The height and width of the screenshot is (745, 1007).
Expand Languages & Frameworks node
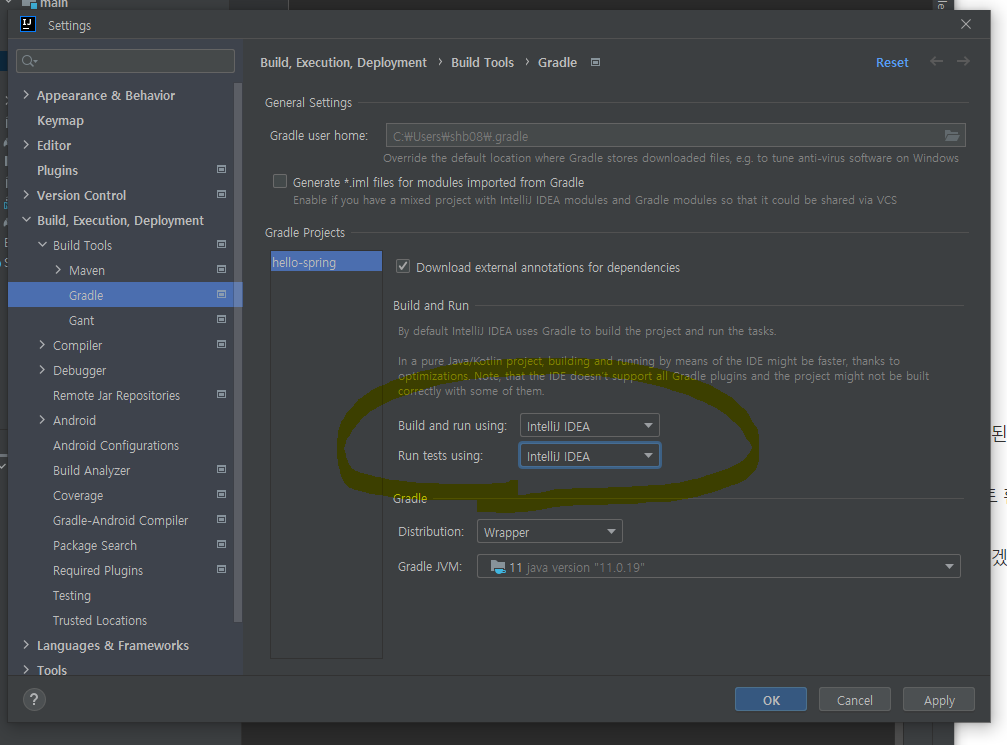click(x=26, y=645)
